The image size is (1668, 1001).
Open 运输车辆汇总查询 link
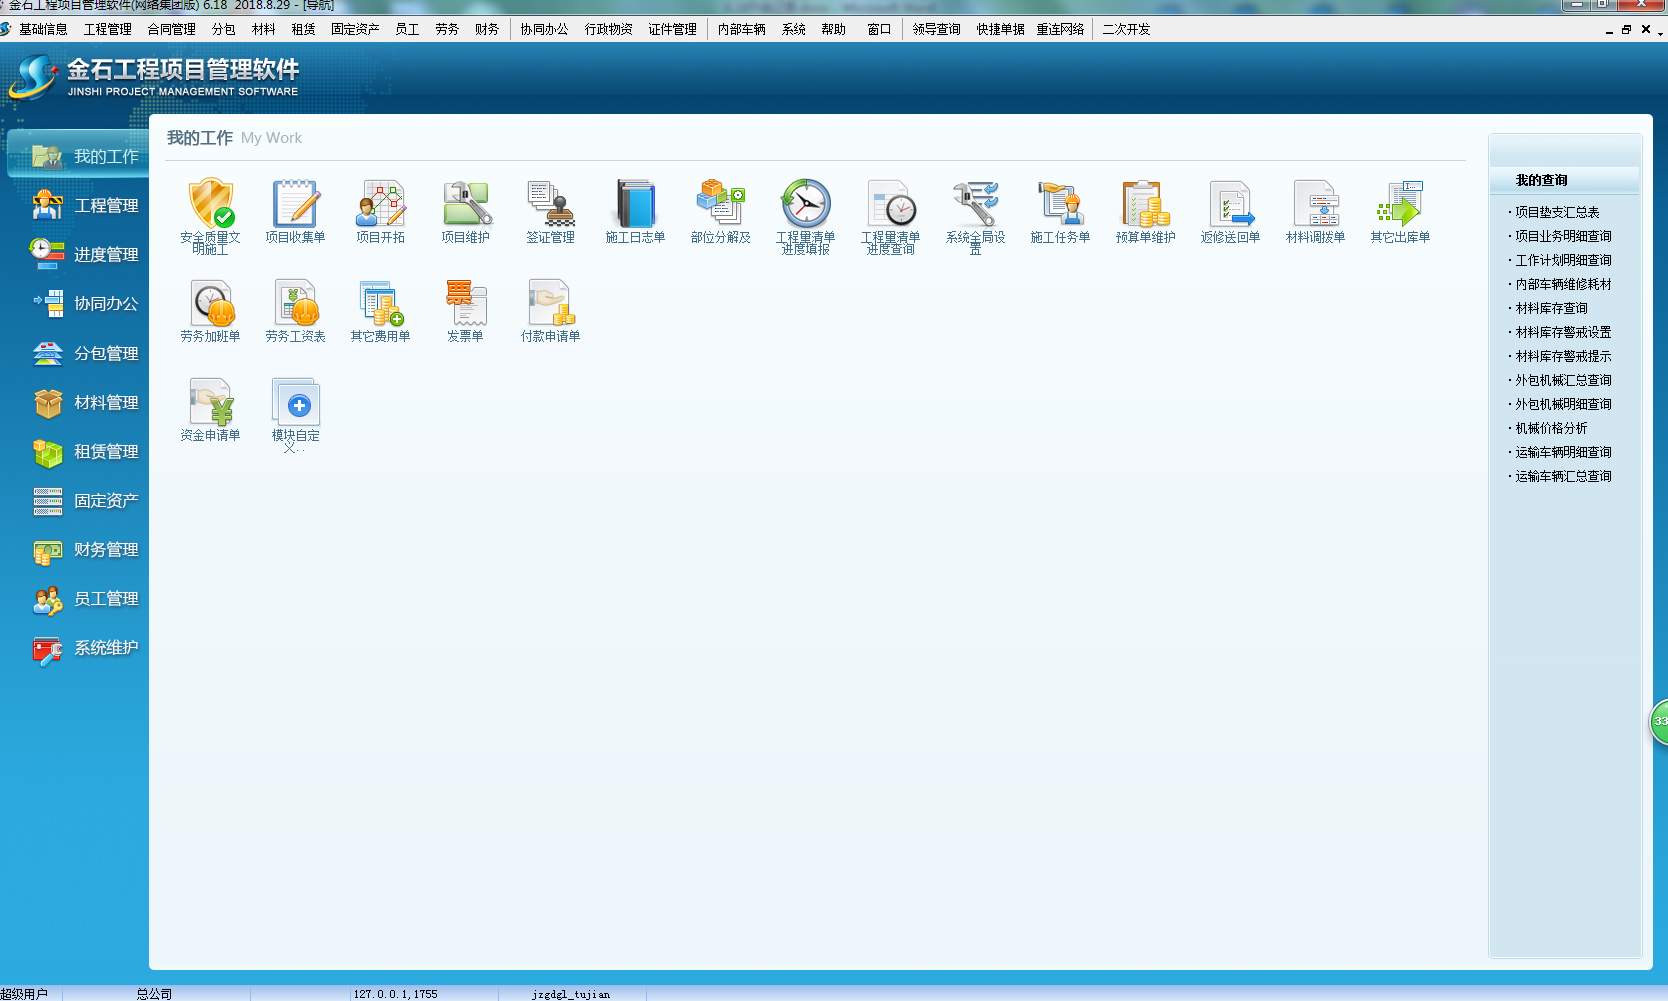point(1563,476)
